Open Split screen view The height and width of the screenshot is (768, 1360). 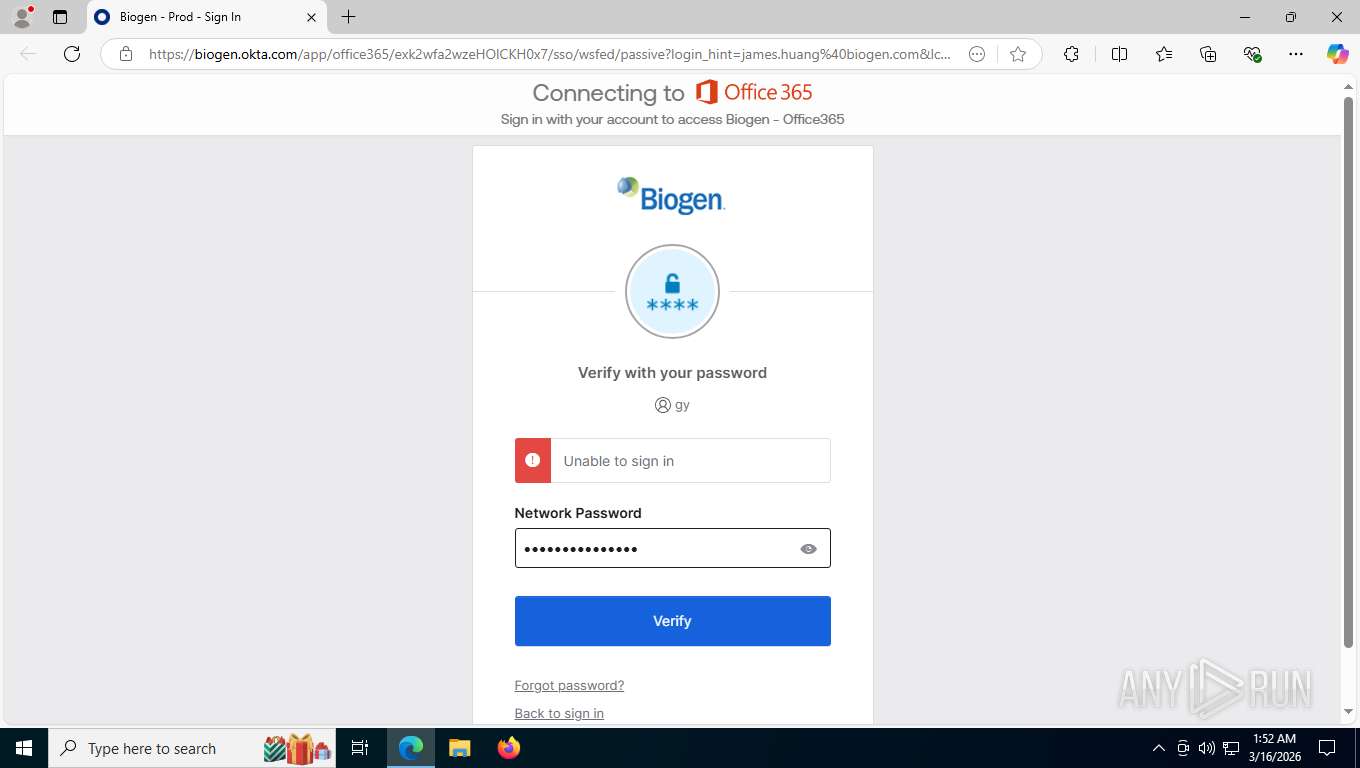(x=1119, y=54)
